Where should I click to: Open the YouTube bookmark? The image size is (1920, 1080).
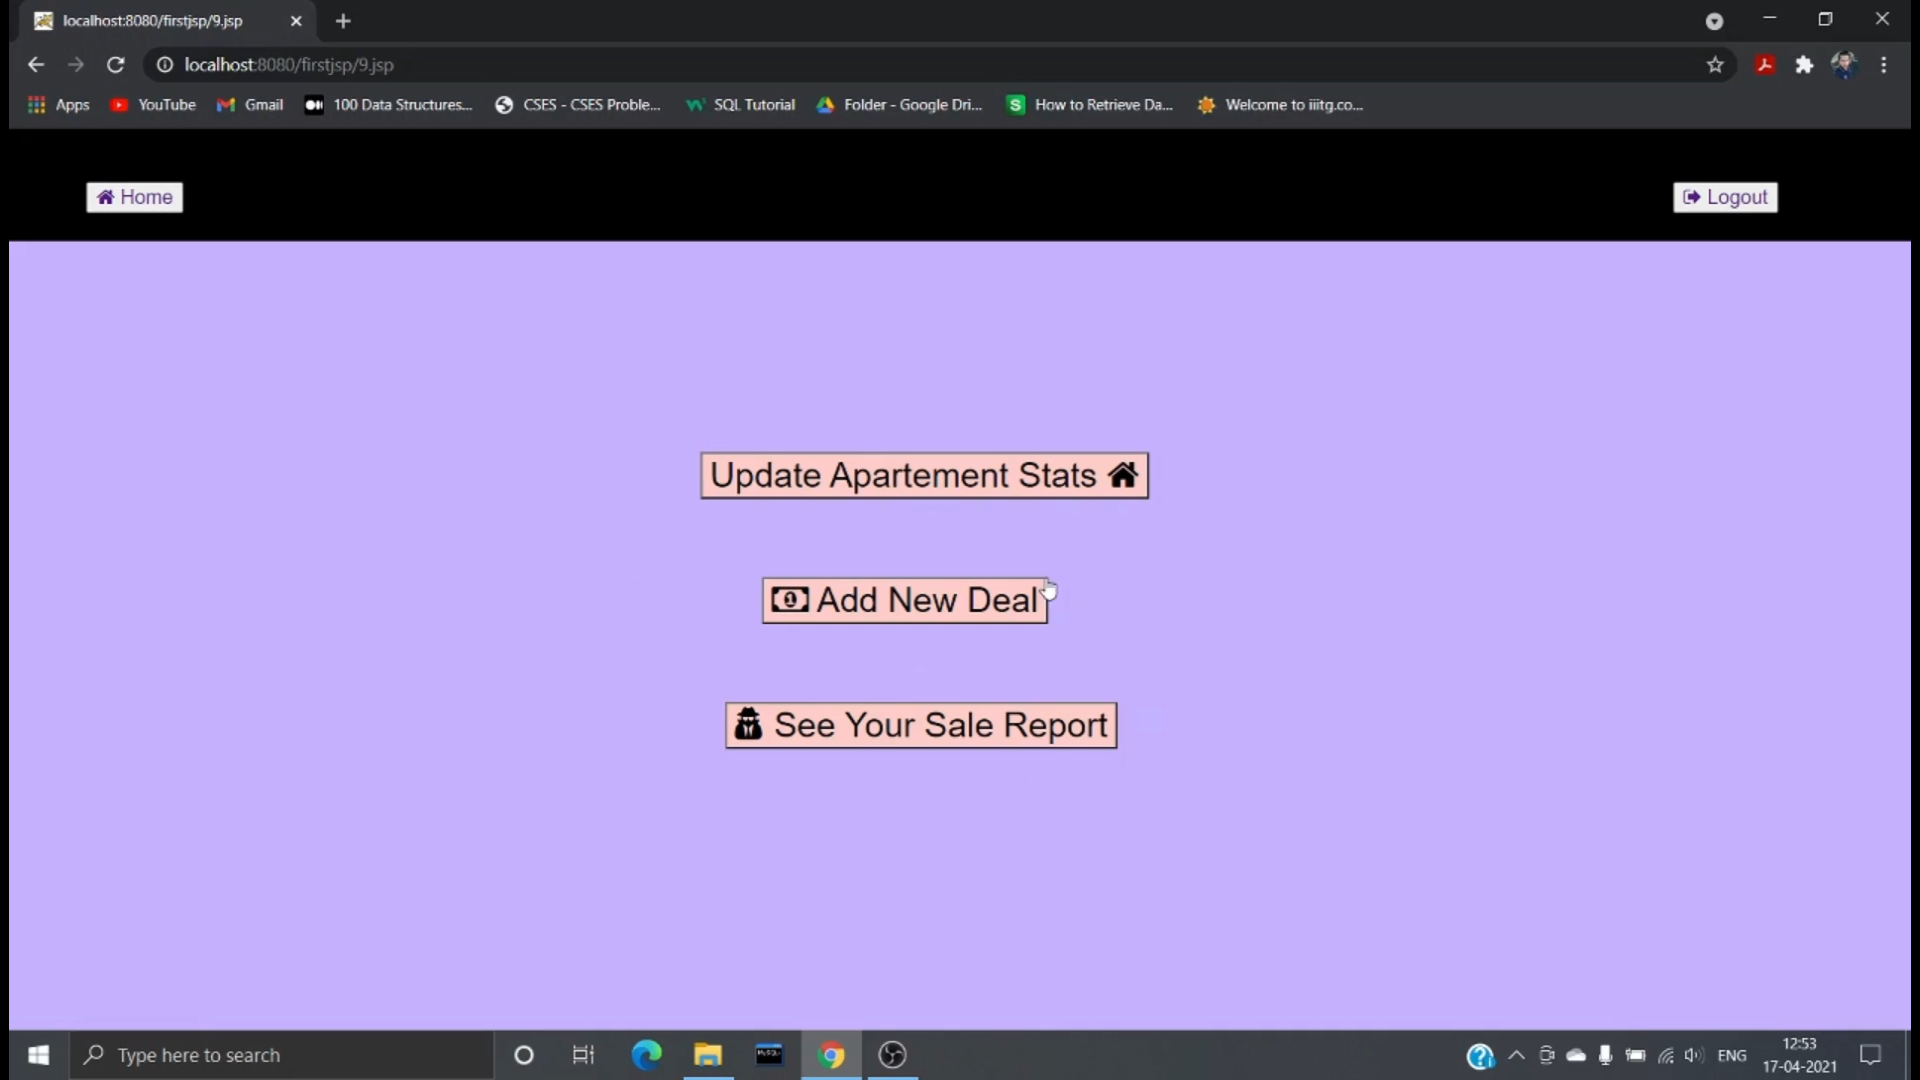pyautogui.click(x=153, y=105)
